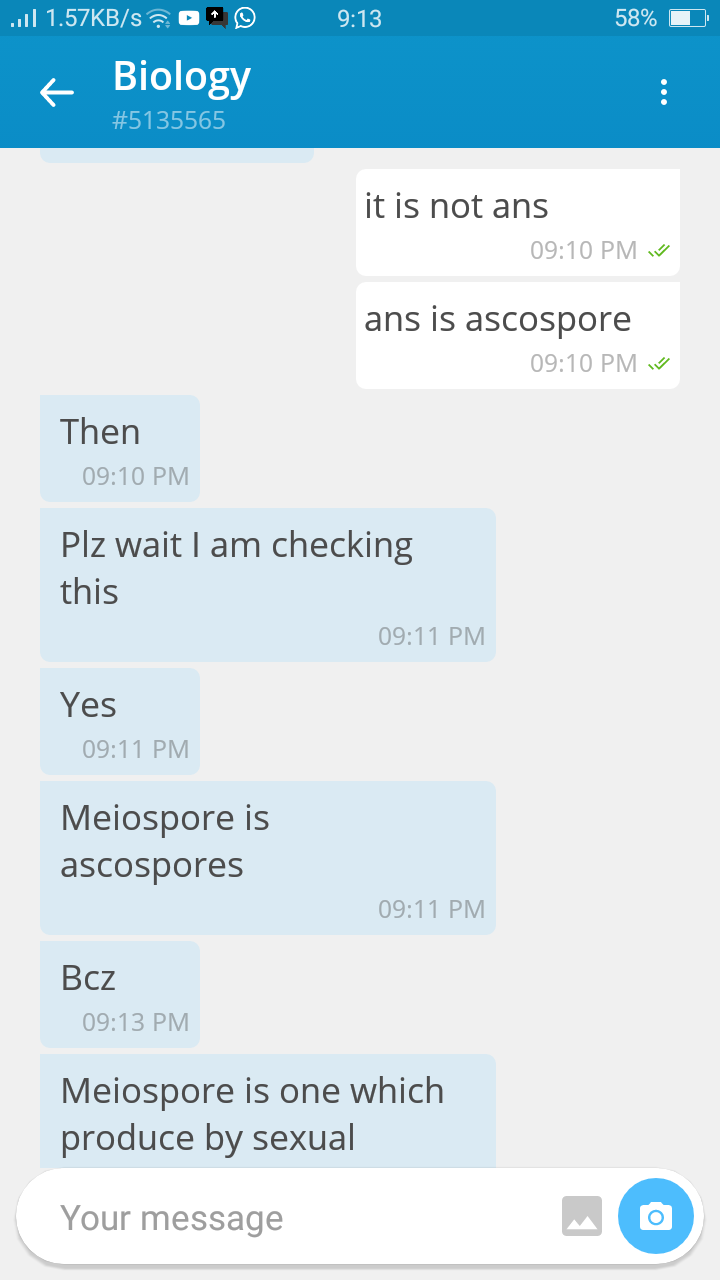Image resolution: width=720 pixels, height=1280 pixels.
Task: Tap the gallery image attachment icon
Action: pyautogui.click(x=582, y=1217)
